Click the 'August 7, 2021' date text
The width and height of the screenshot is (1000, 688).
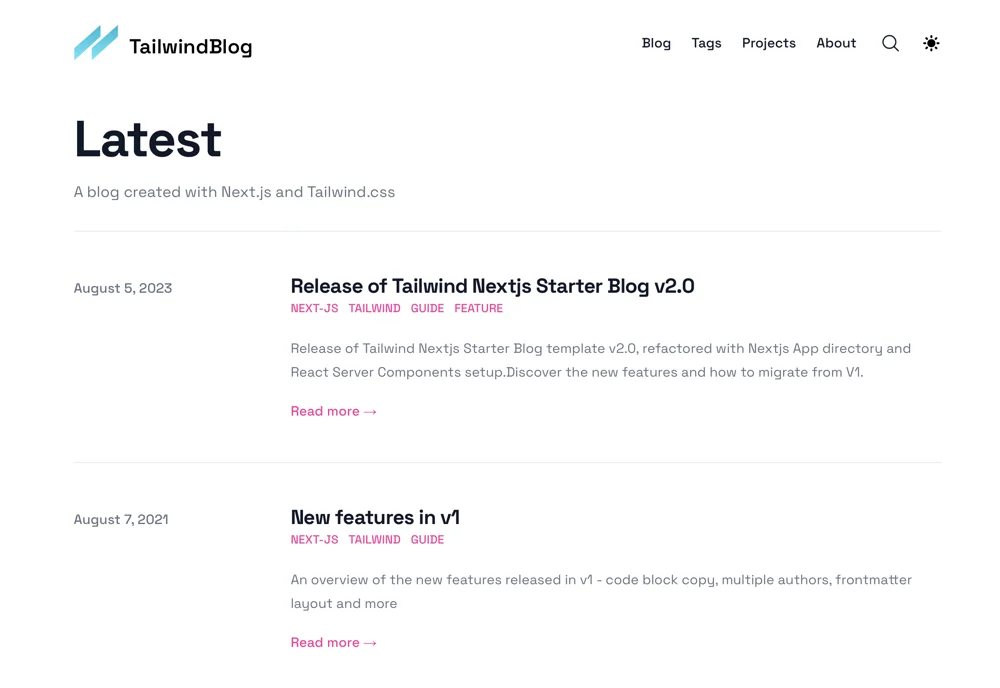pos(121,520)
